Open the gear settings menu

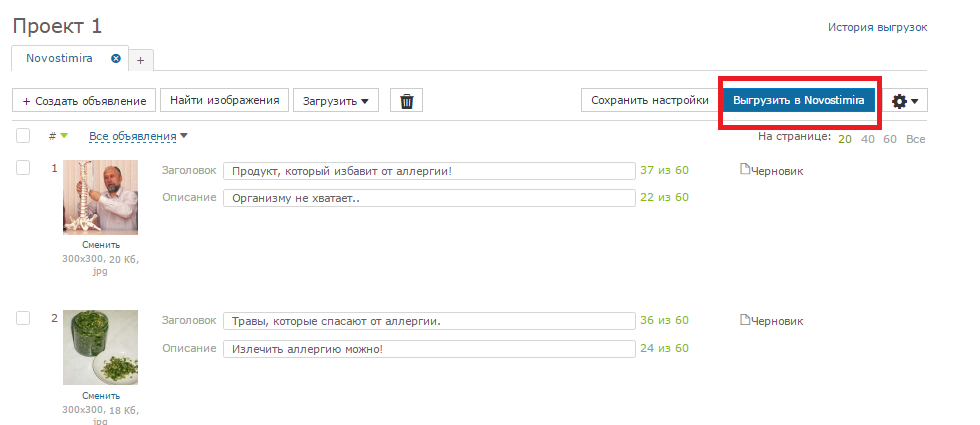[904, 101]
